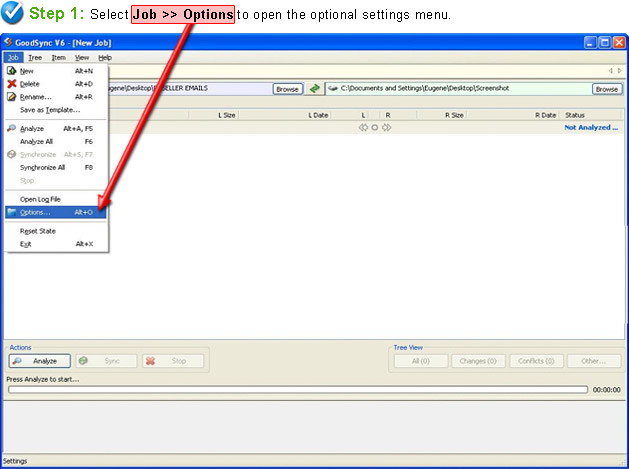Open the Job menu
The height and width of the screenshot is (469, 629).
click(x=13, y=57)
